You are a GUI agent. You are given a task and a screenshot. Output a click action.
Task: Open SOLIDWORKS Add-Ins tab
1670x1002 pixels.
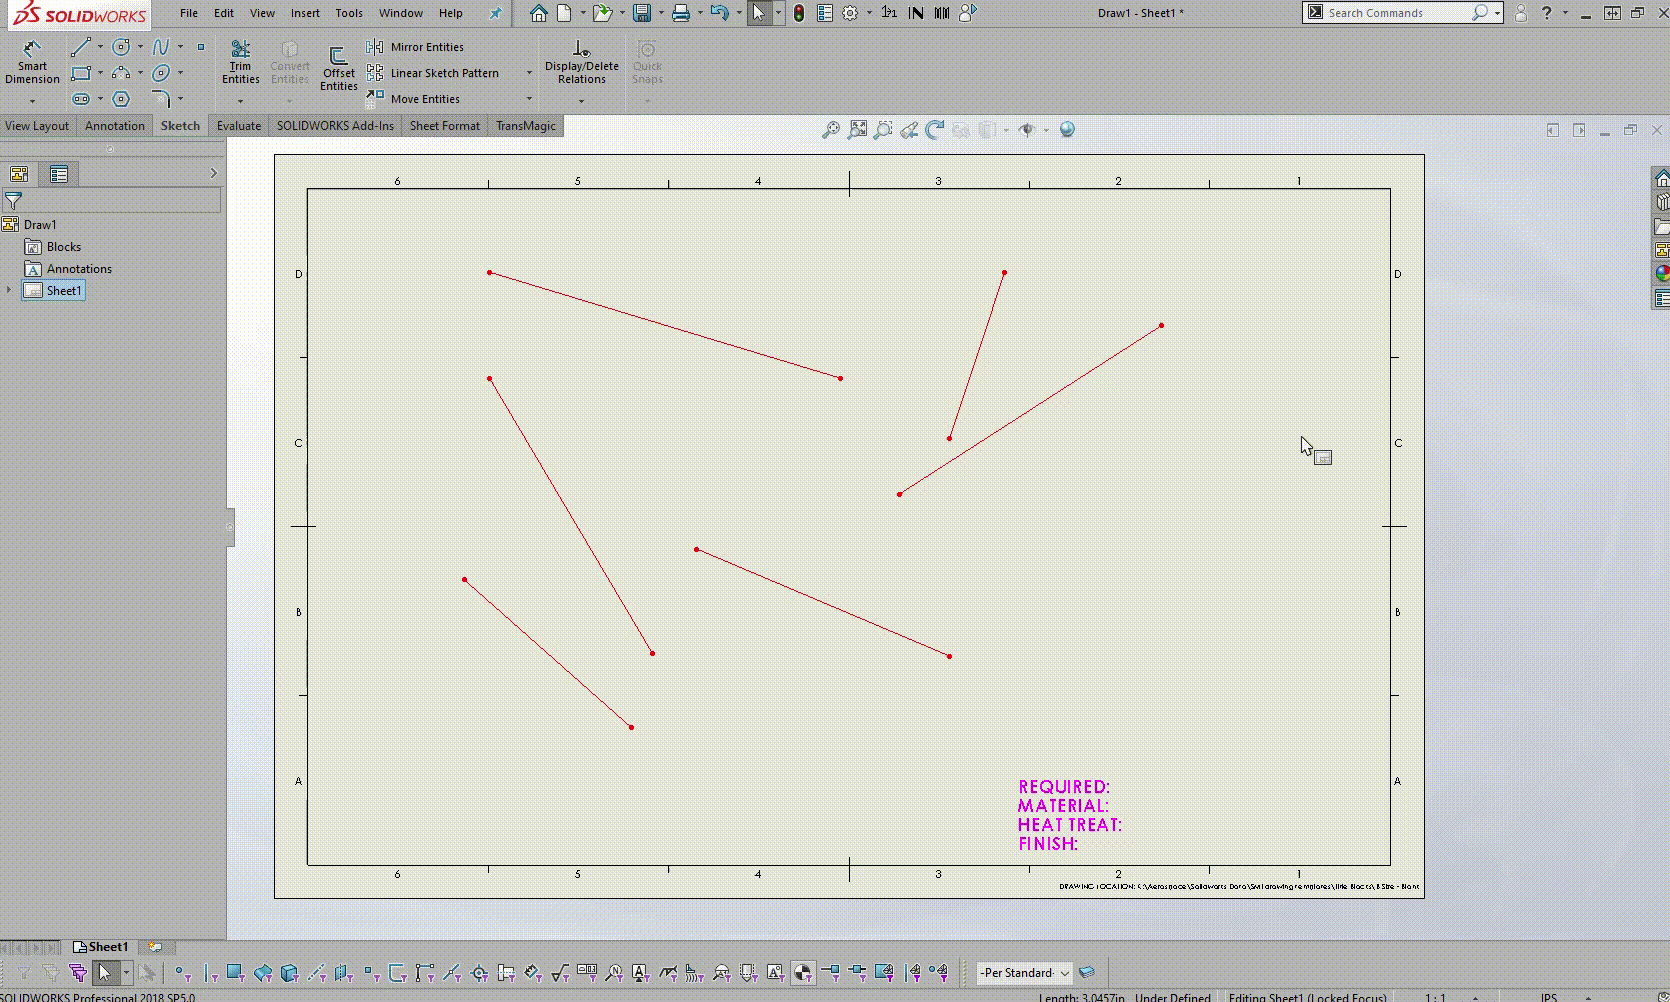click(335, 126)
